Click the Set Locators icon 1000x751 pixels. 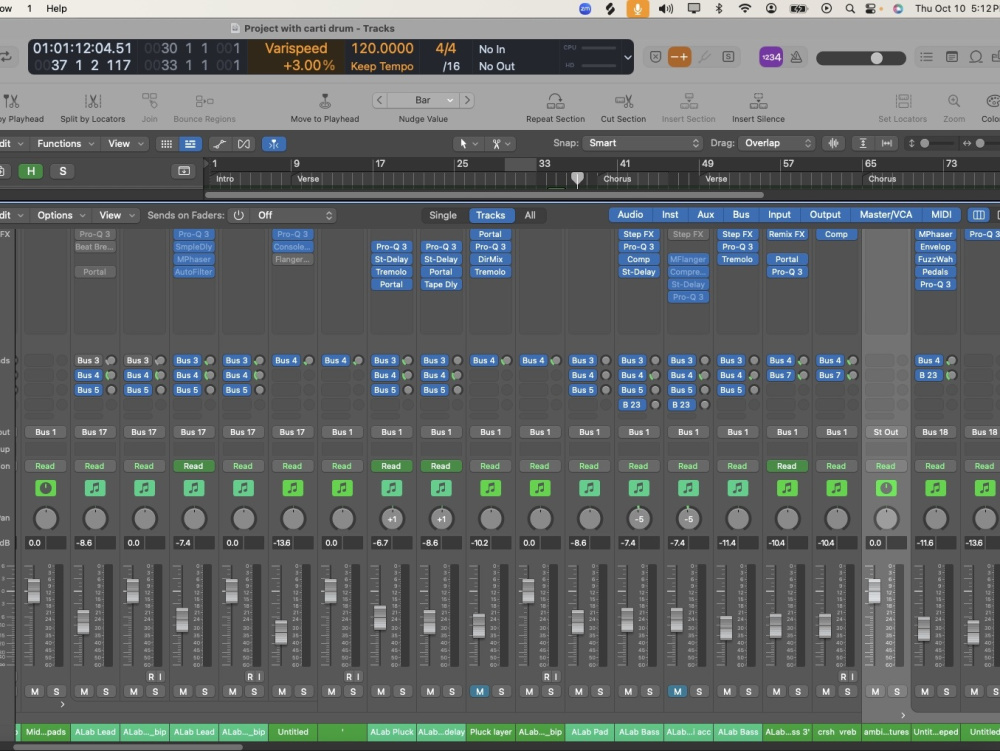(902, 101)
